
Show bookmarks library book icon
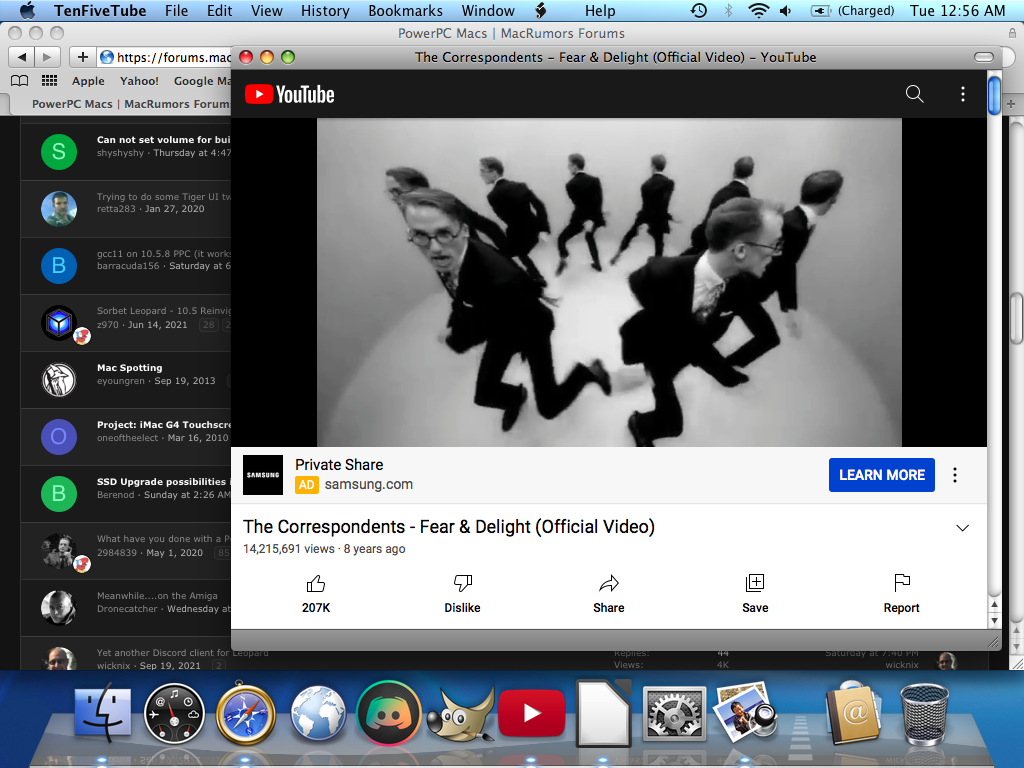[20, 81]
